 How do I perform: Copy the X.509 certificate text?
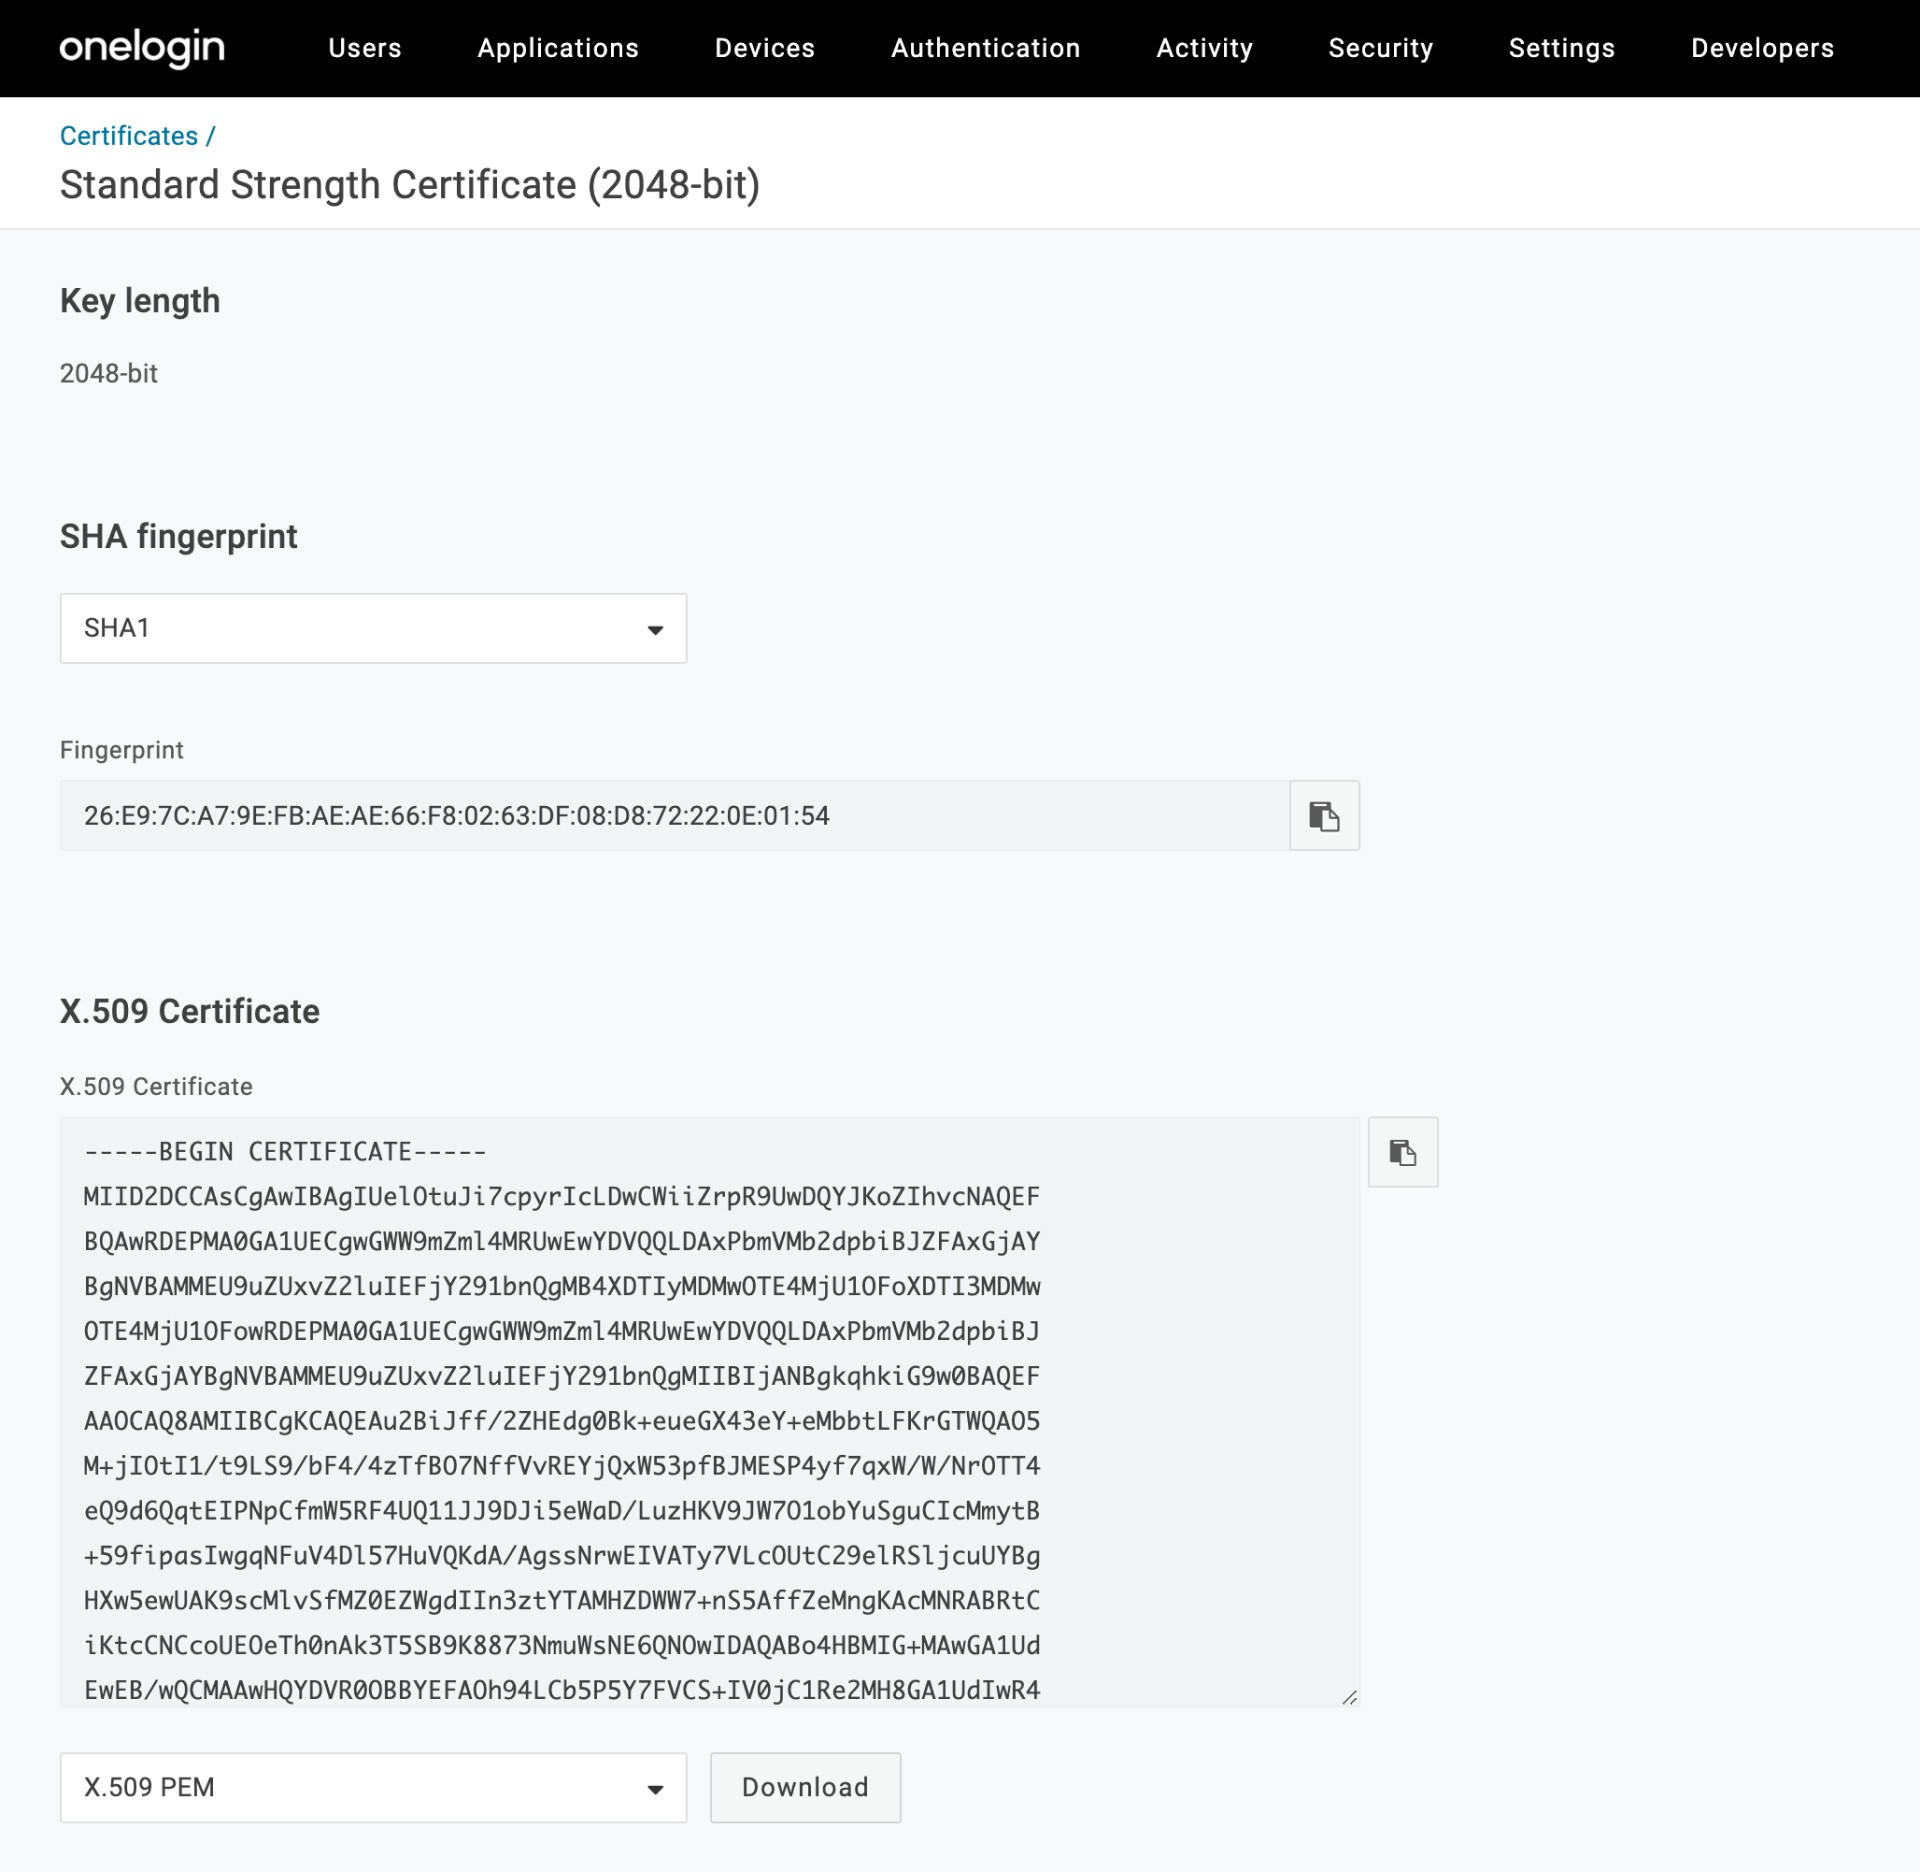[1402, 1152]
